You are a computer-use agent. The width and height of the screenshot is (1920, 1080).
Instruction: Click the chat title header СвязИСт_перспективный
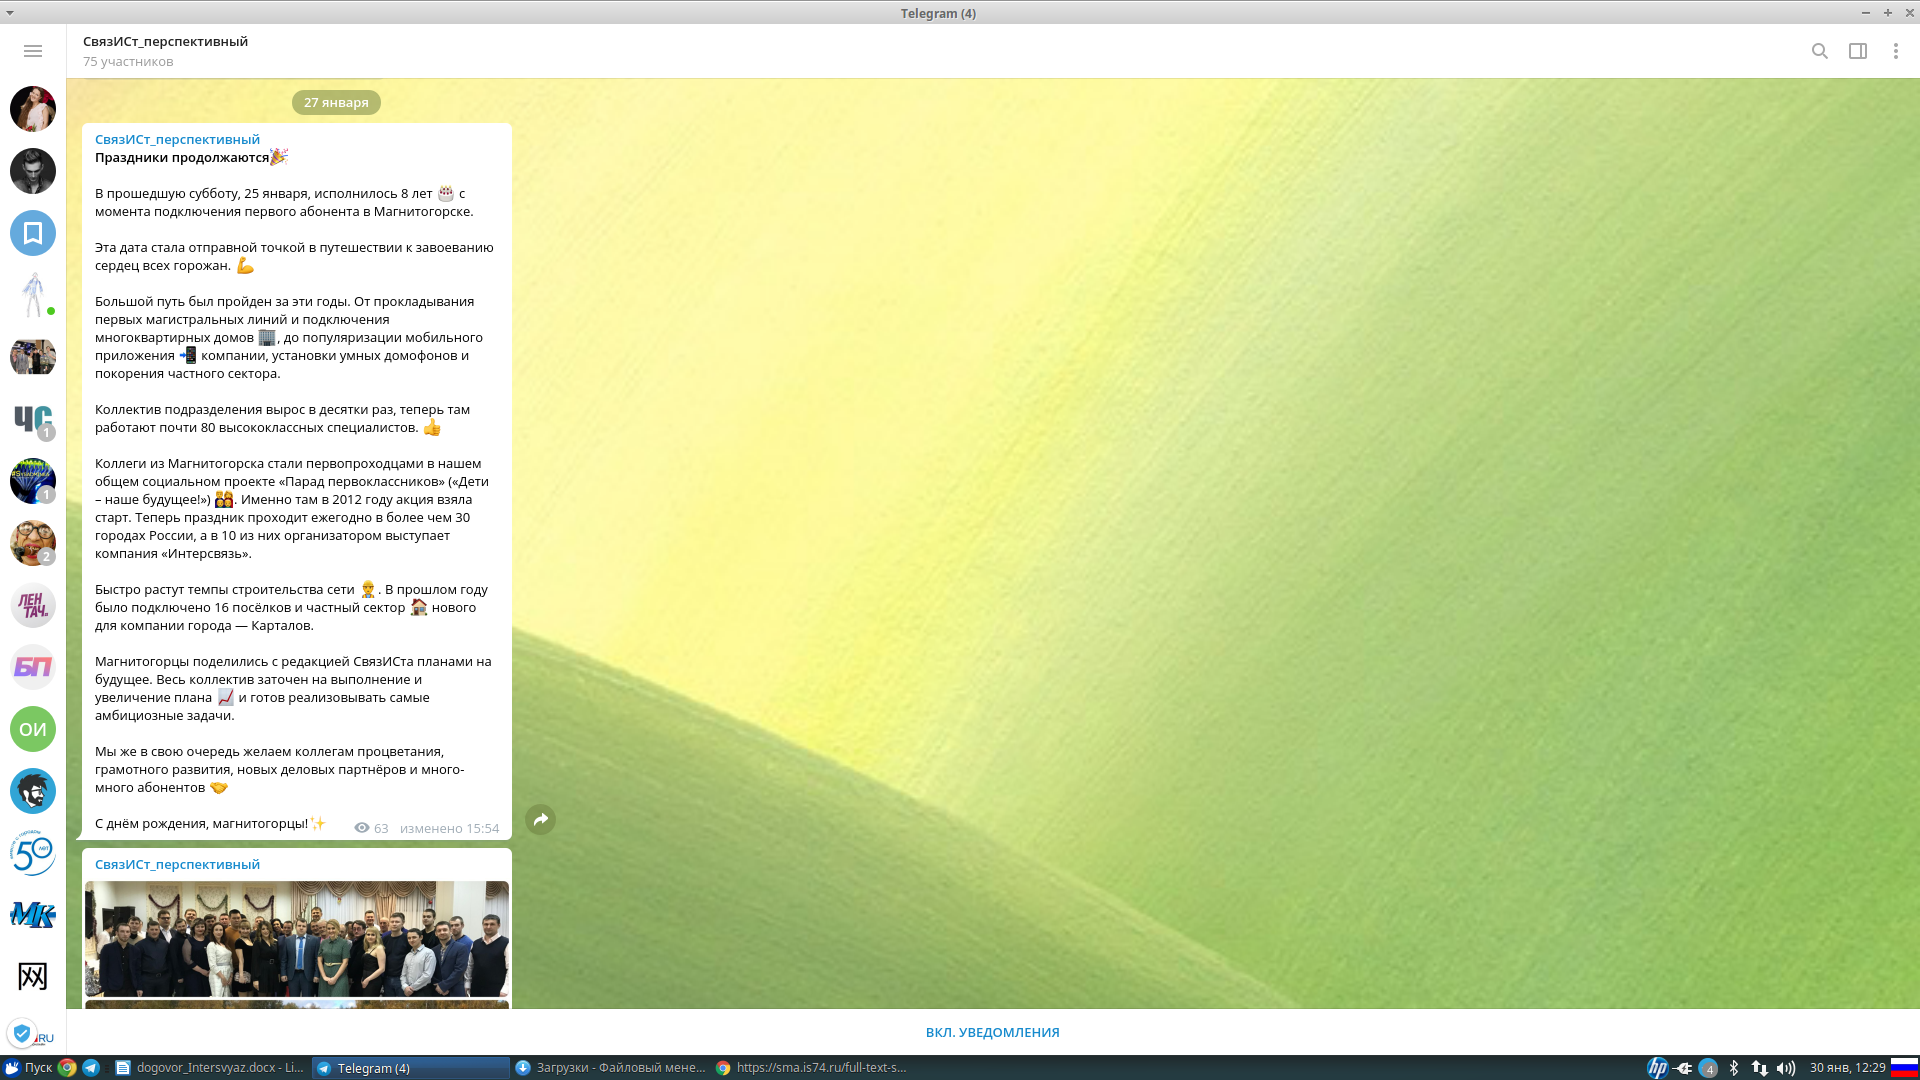pyautogui.click(x=165, y=41)
